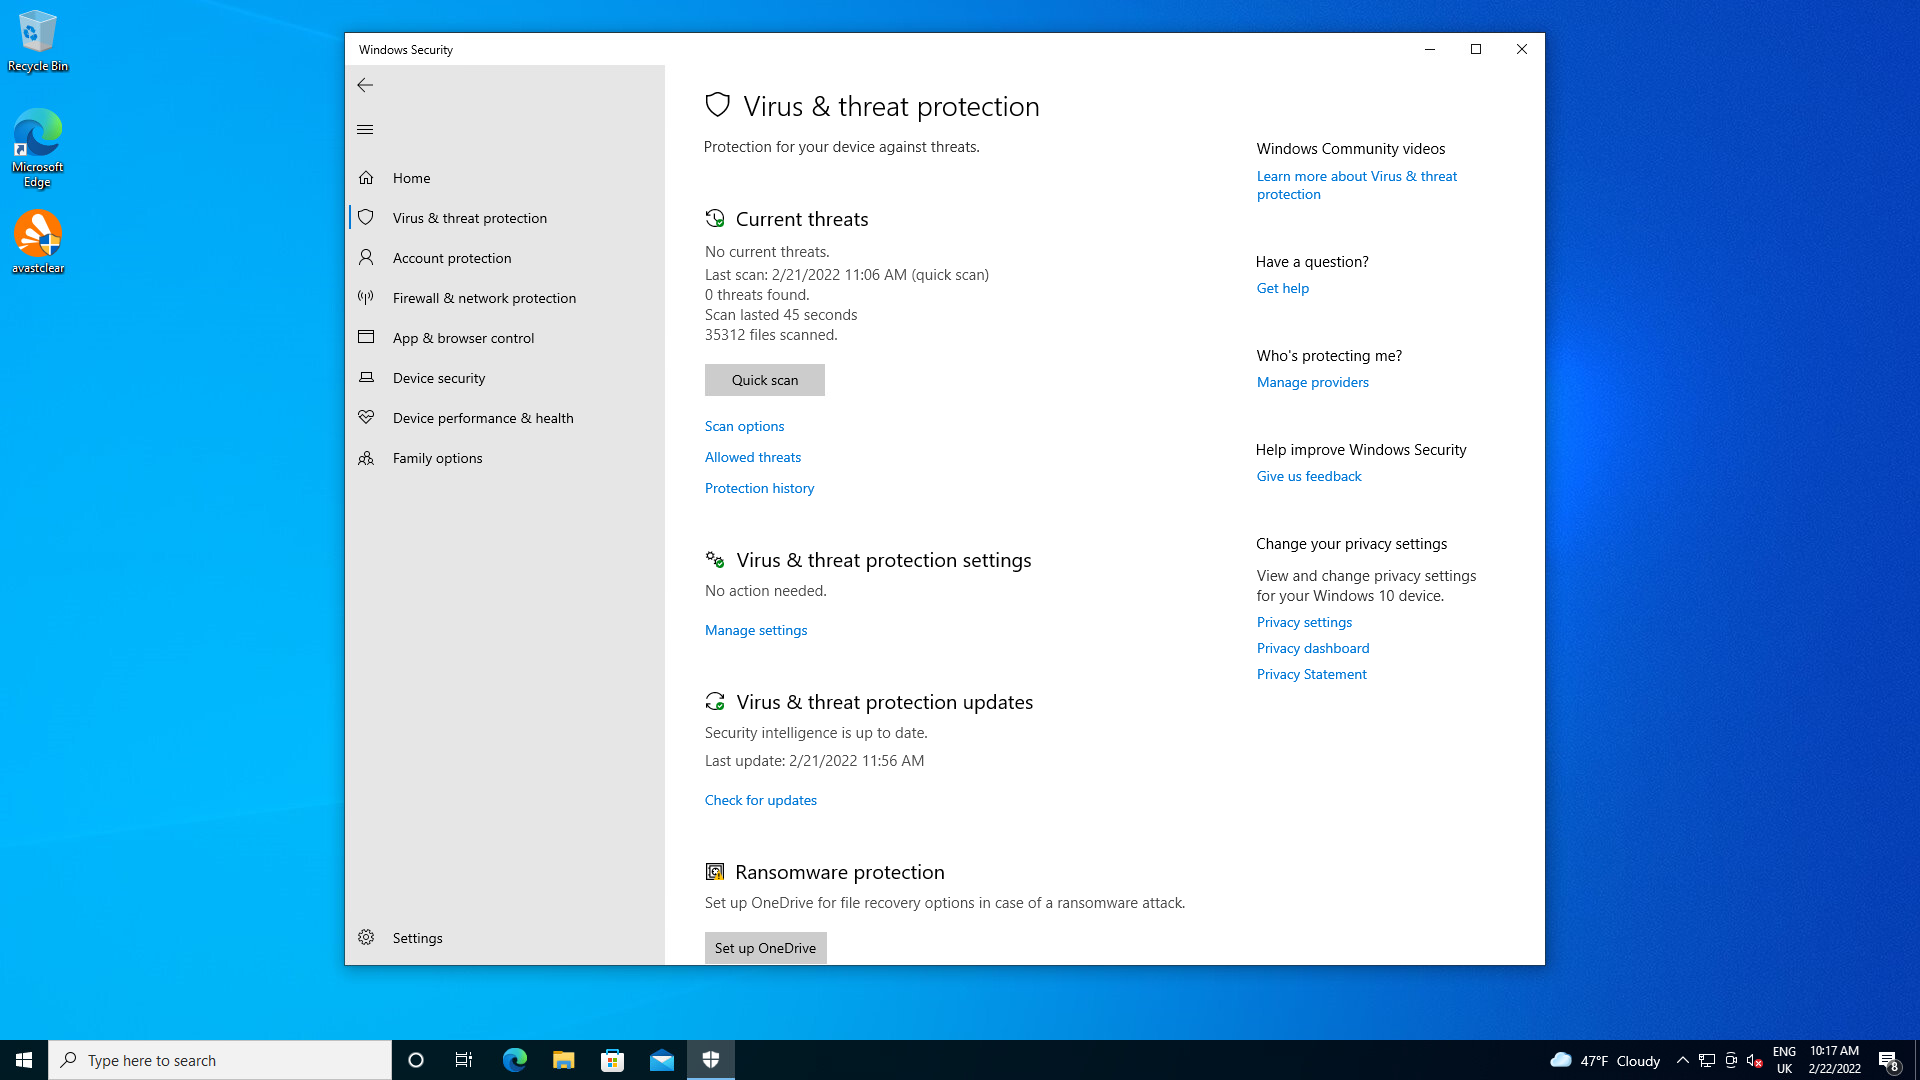Open Scan options link

744,426
